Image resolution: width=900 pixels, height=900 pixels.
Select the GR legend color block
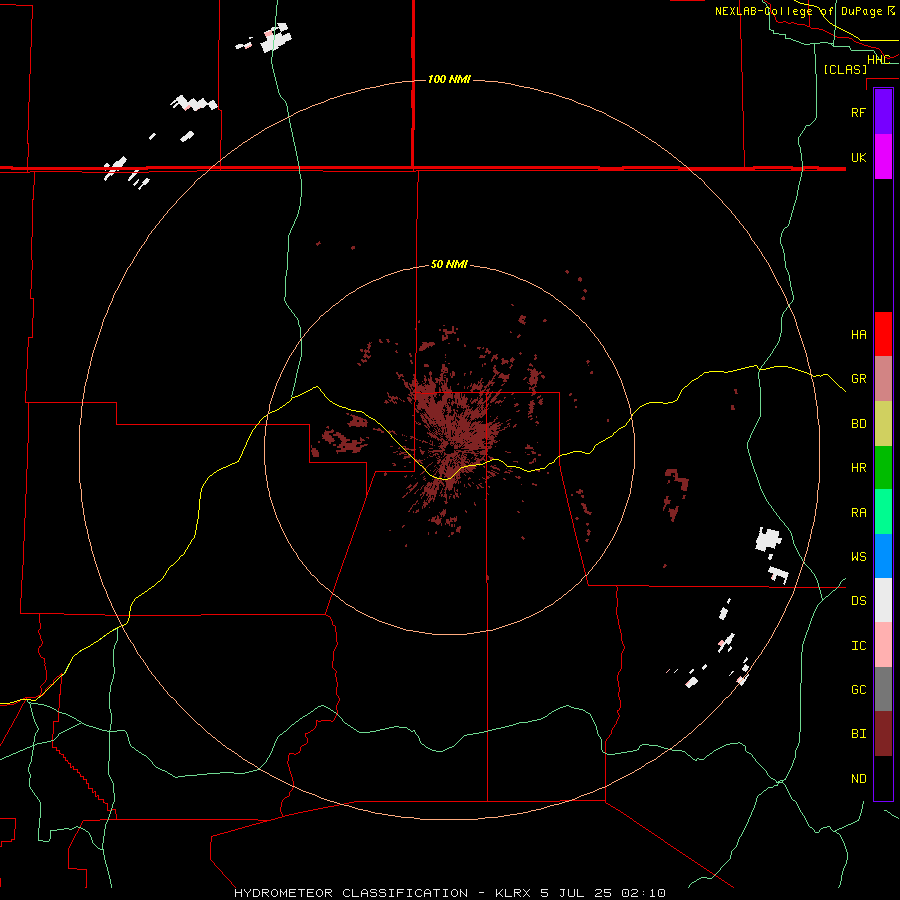pos(883,379)
